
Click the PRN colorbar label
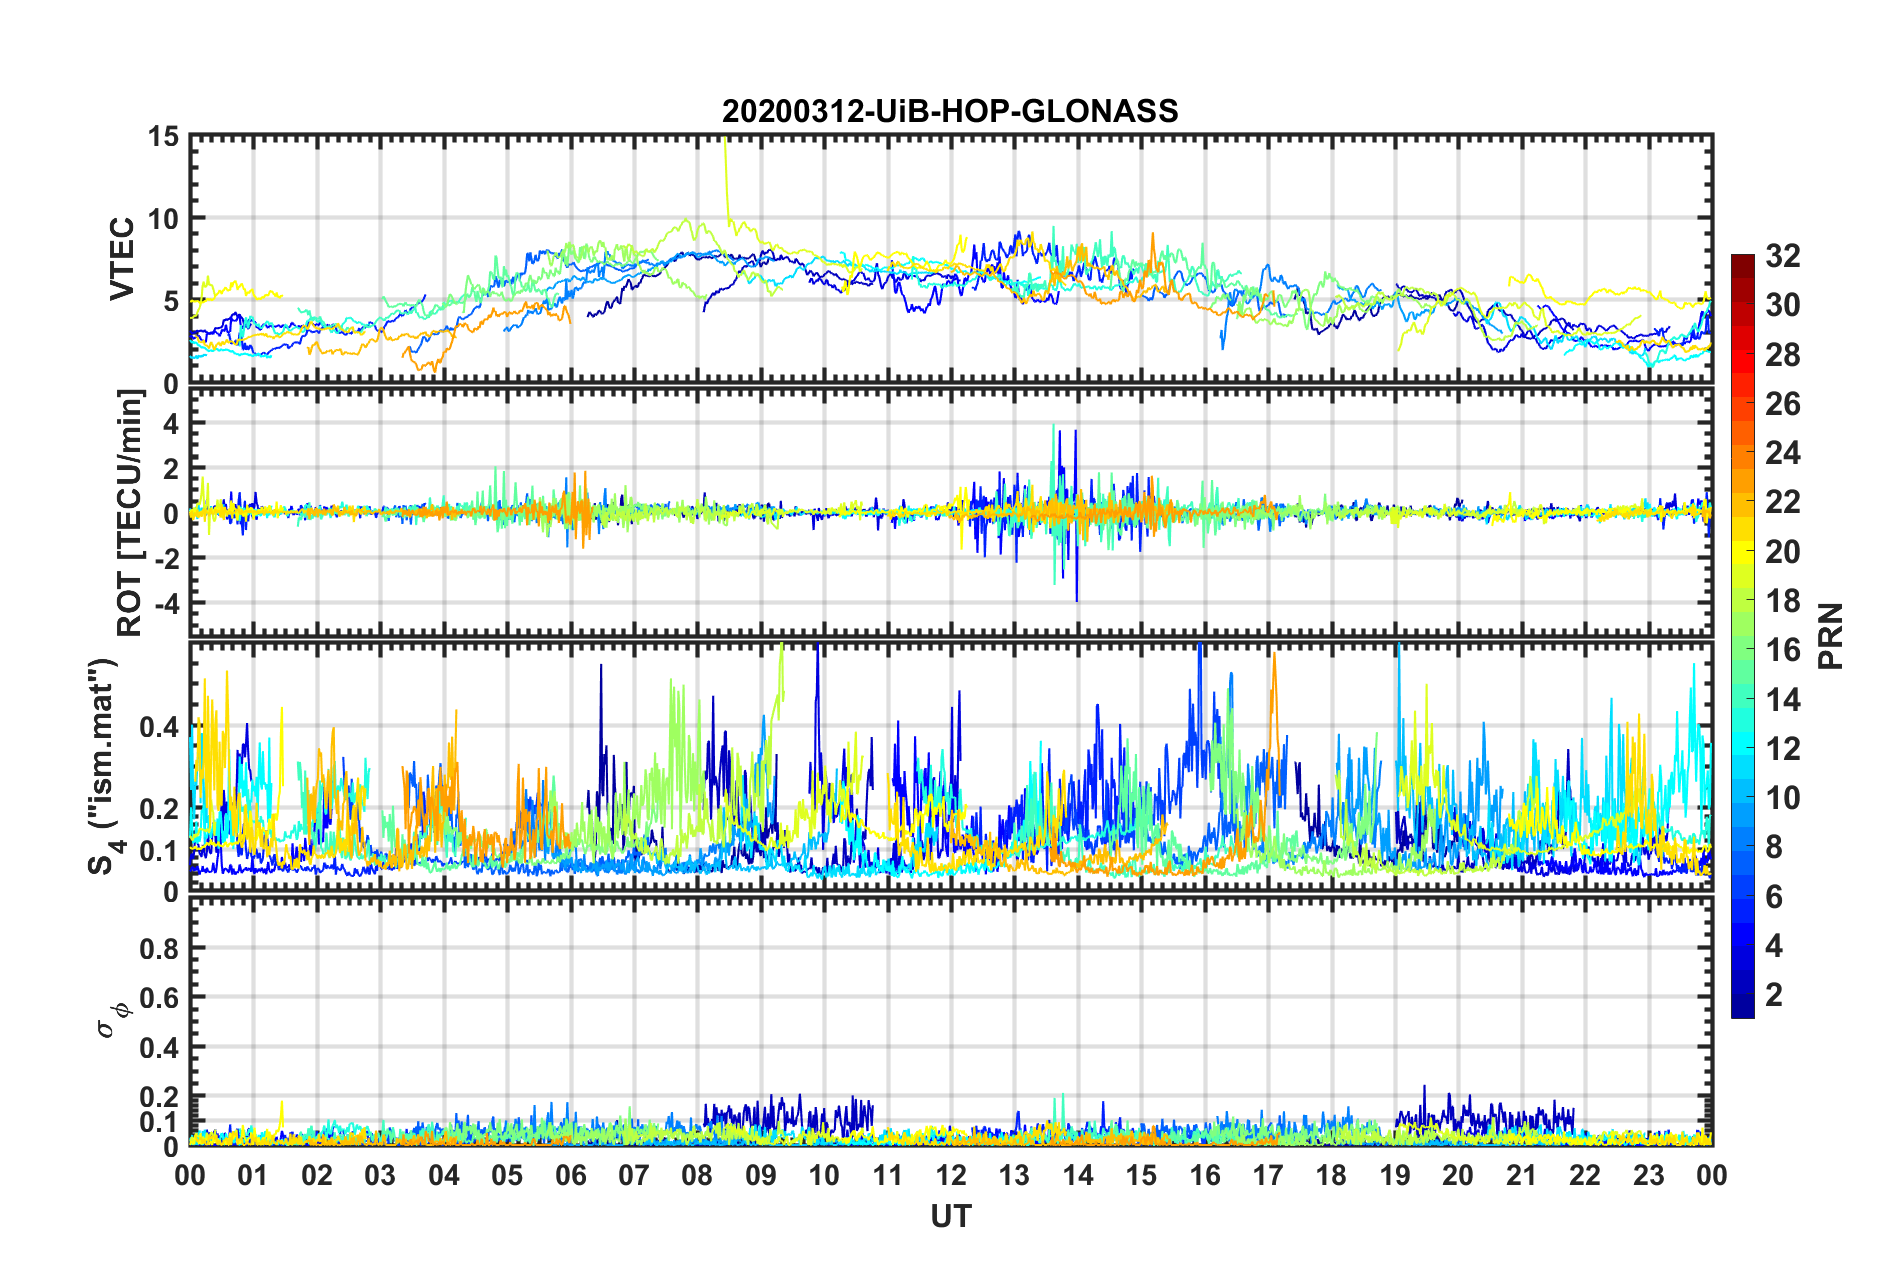(1832, 636)
